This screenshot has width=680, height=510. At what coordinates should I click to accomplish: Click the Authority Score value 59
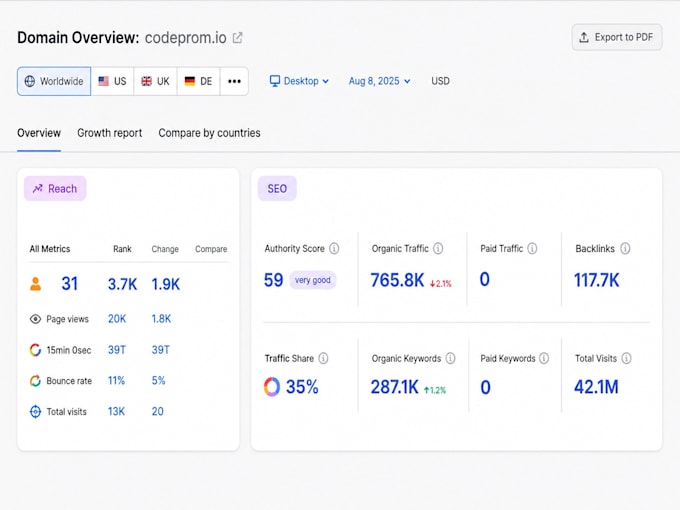pyautogui.click(x=274, y=280)
